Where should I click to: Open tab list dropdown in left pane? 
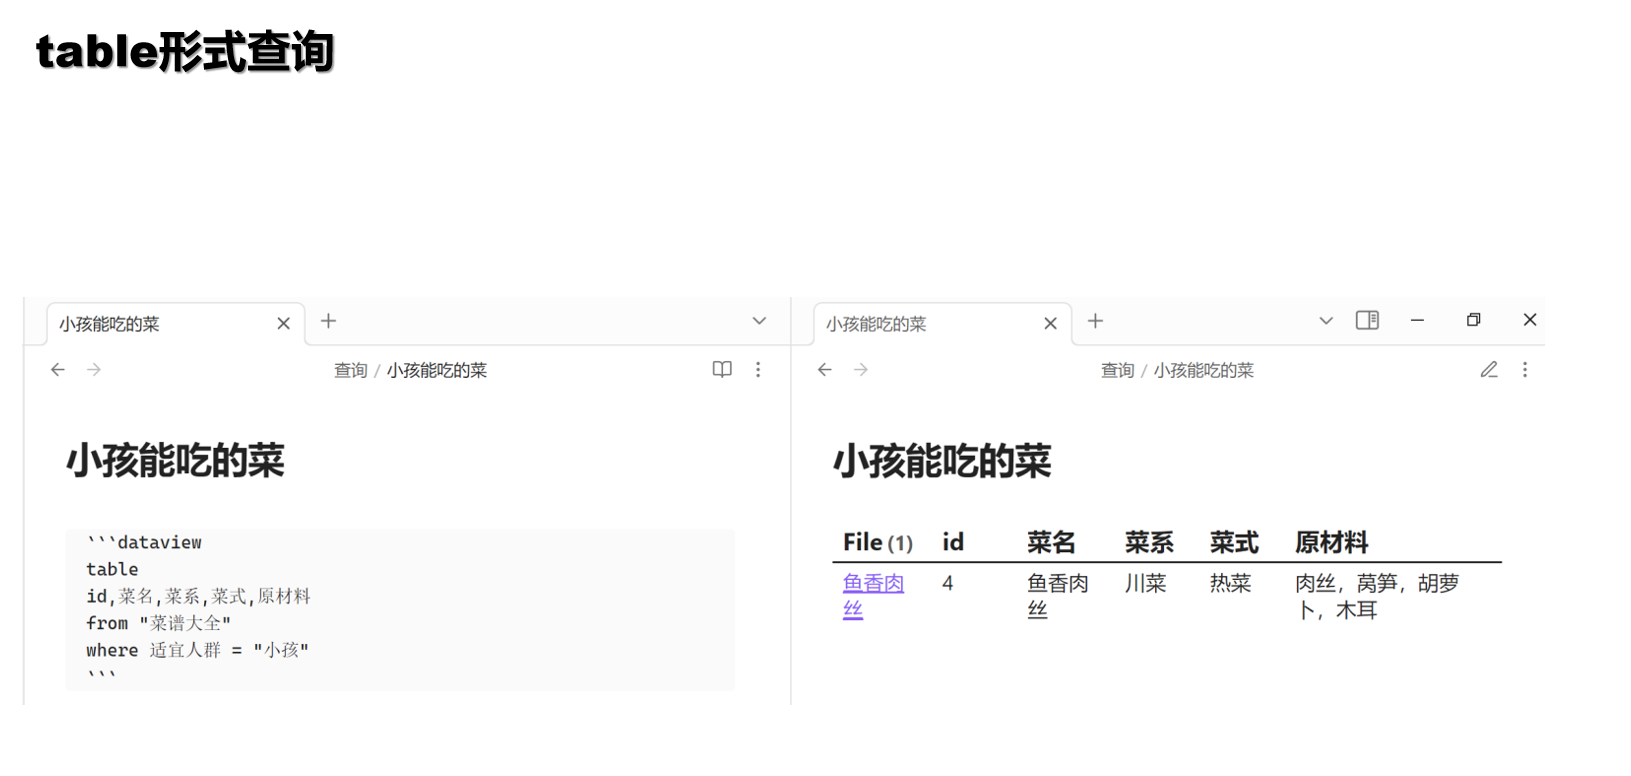759,321
